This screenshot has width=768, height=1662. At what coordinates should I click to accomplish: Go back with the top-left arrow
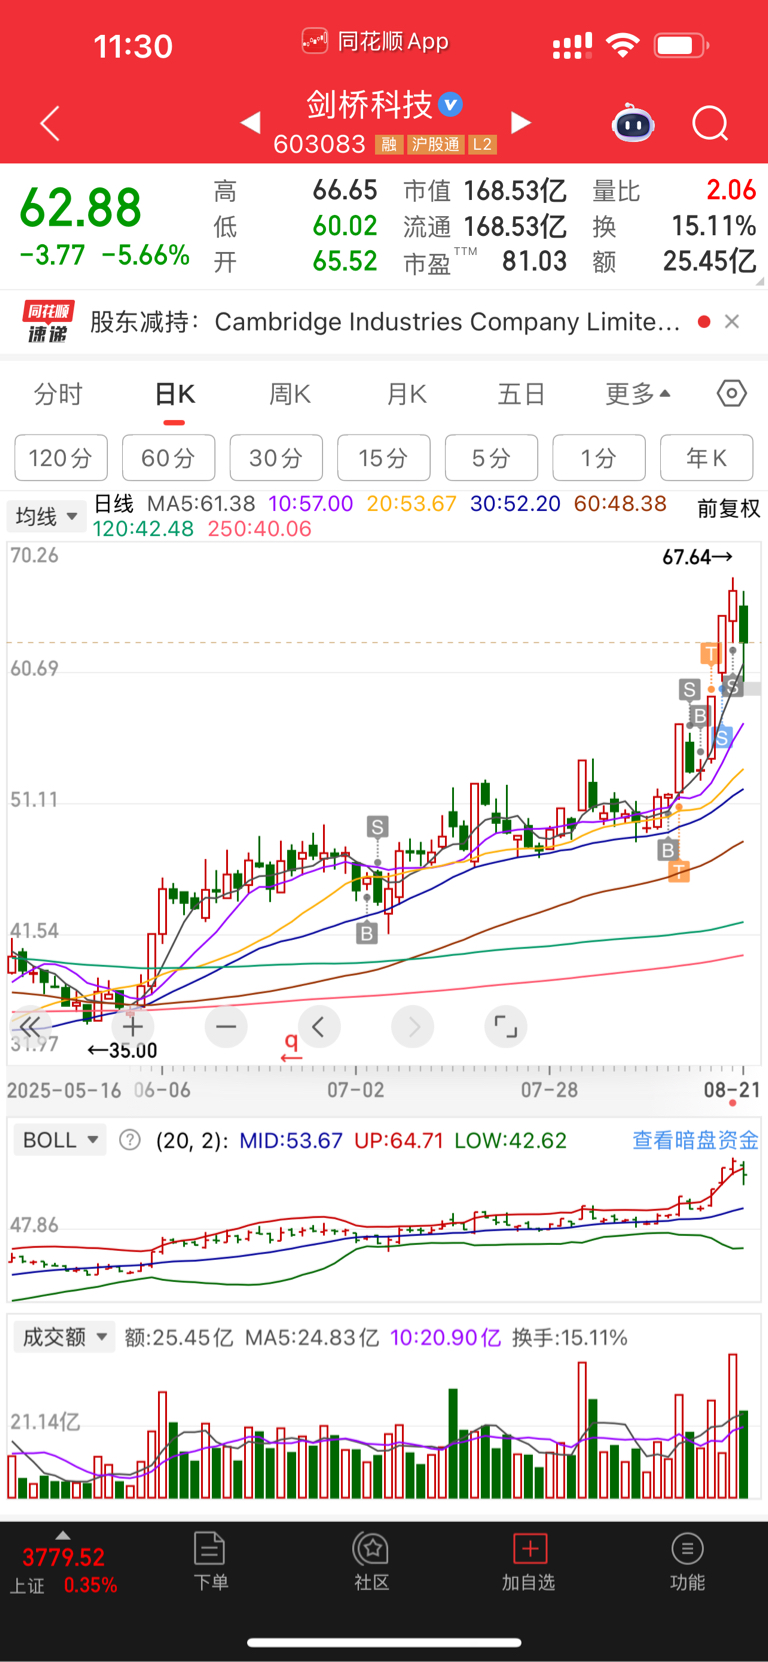(50, 123)
